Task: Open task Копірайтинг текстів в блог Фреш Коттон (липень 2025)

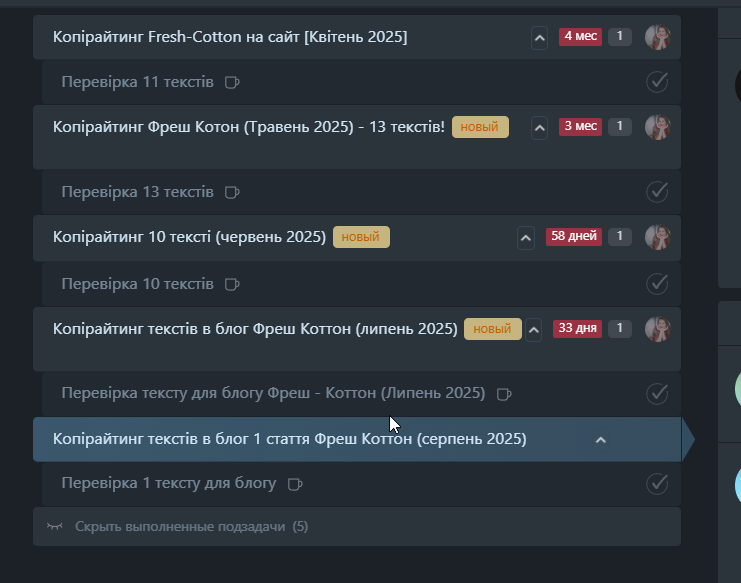Action: pos(255,329)
